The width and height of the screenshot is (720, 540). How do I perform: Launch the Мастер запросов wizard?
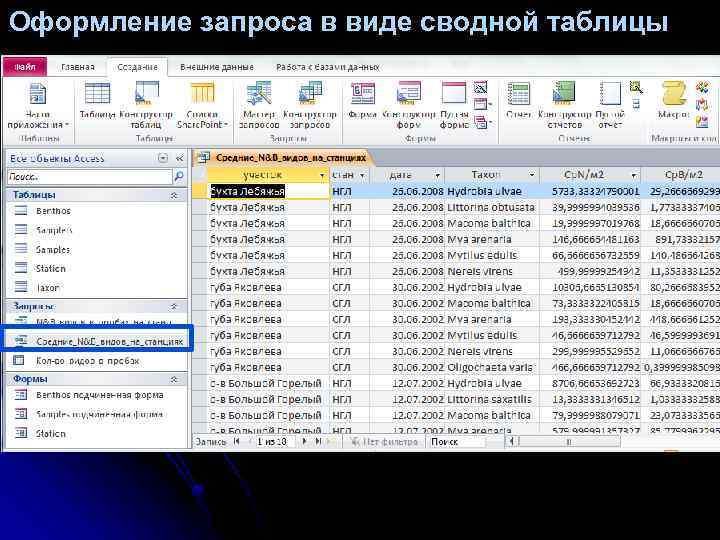point(259,106)
